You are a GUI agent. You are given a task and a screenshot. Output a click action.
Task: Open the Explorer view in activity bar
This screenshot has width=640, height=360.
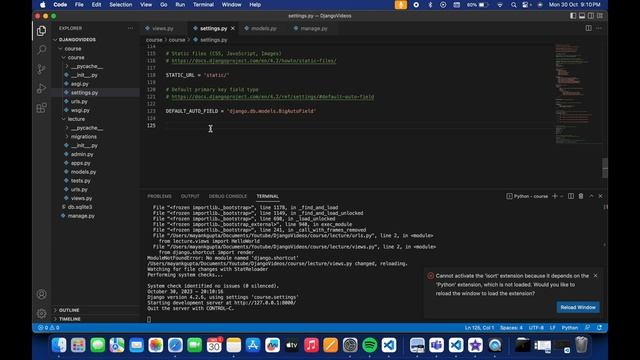pos(41,31)
